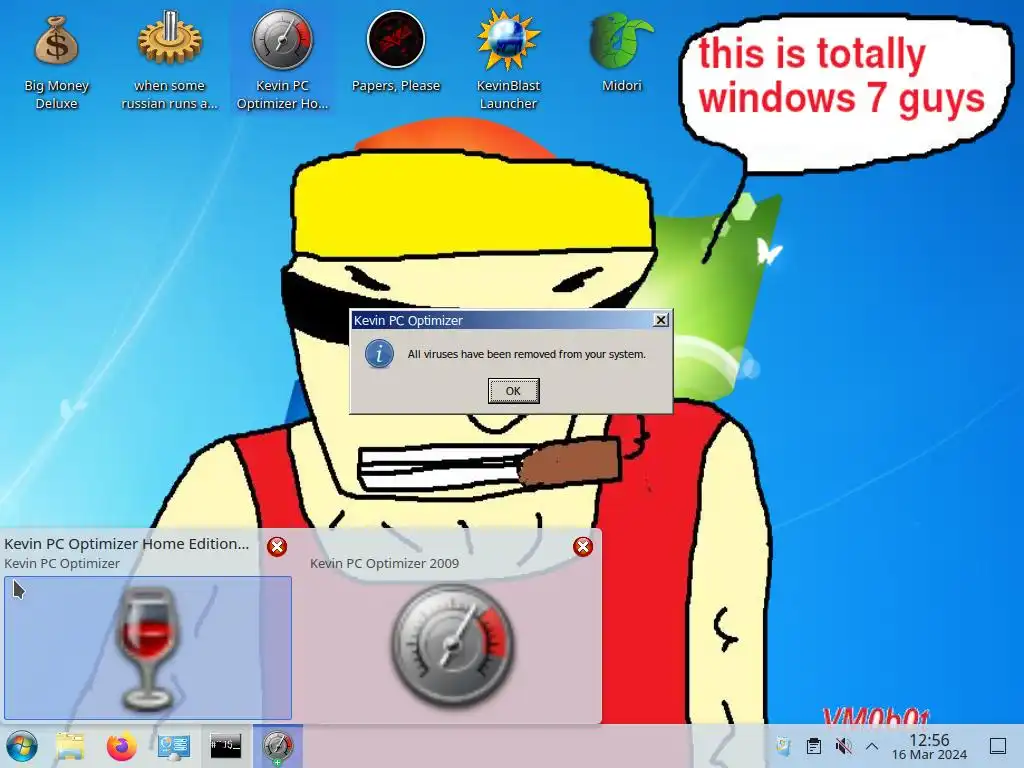The width and height of the screenshot is (1024, 768).
Task: Click the 'All viruses have been removed' message text
Action: tap(526, 354)
